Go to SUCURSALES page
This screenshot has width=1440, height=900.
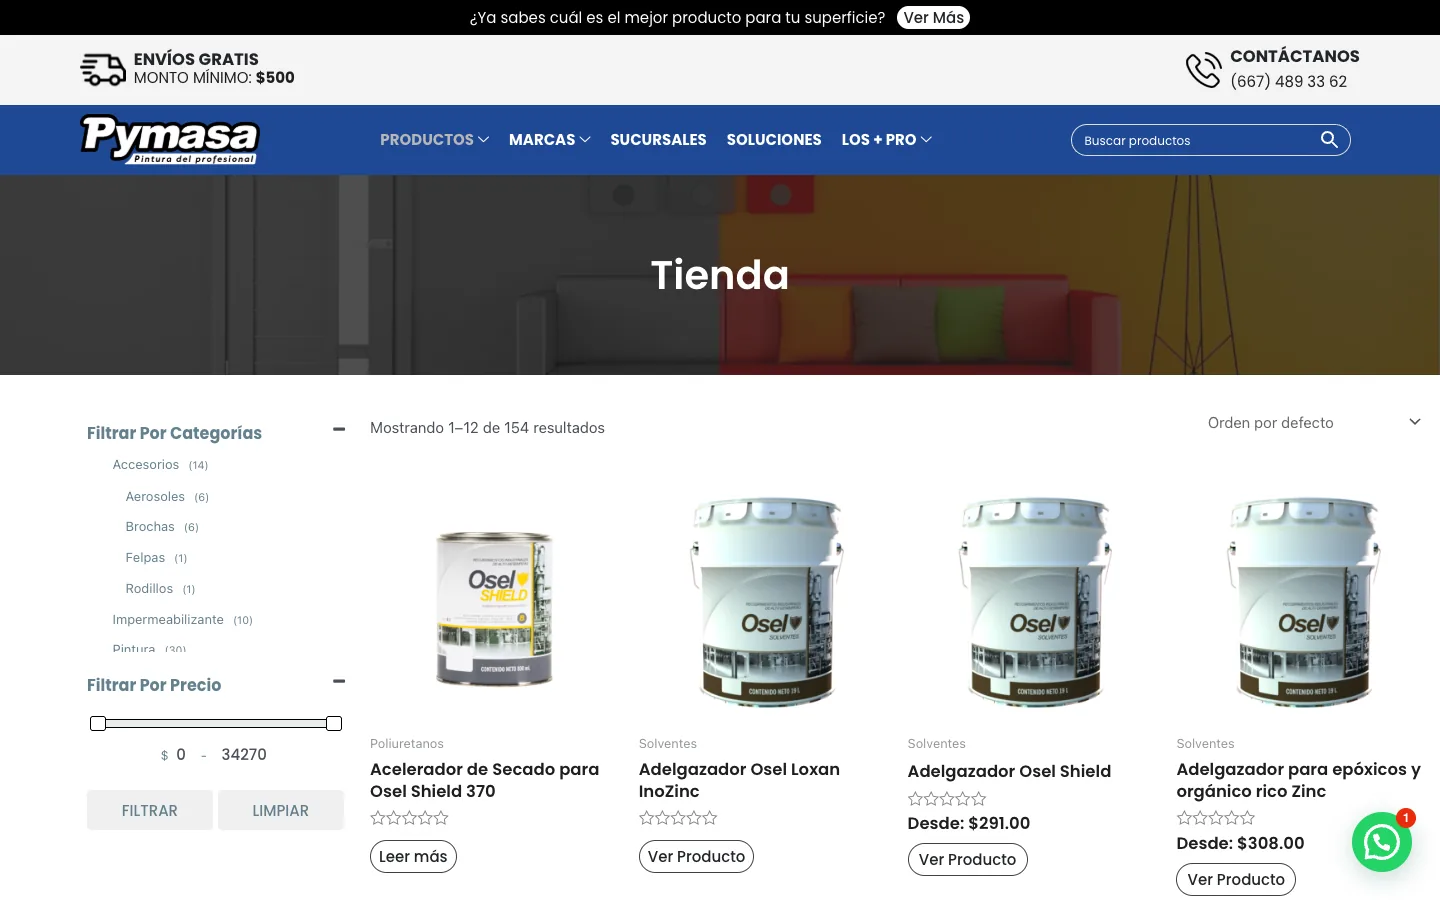658,140
